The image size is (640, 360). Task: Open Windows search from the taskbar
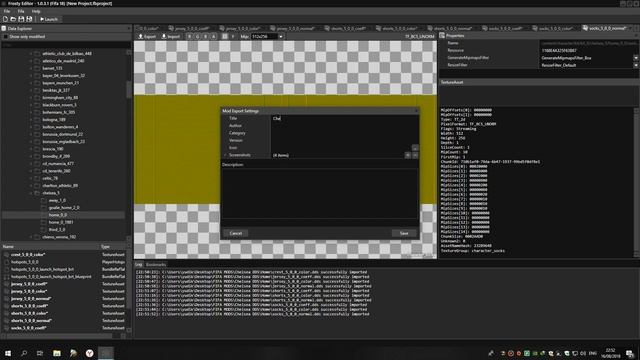coord(24,353)
